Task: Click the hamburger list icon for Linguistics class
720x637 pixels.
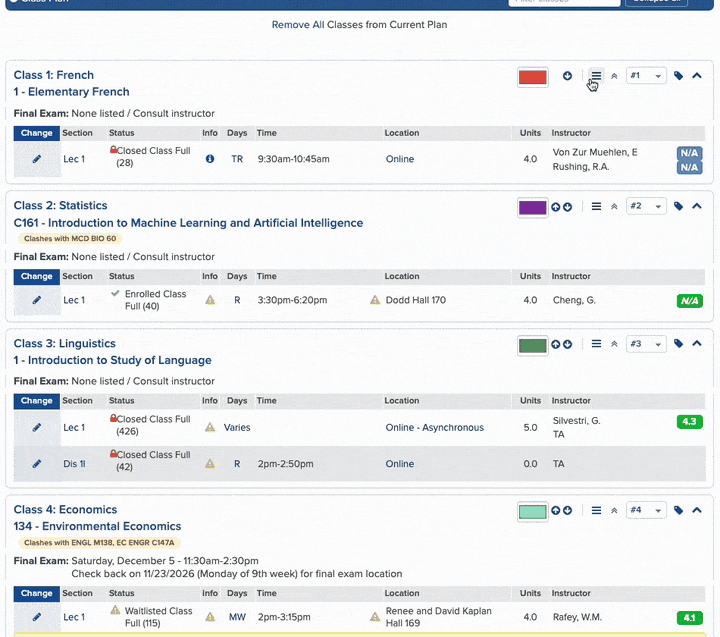Action: (x=596, y=344)
